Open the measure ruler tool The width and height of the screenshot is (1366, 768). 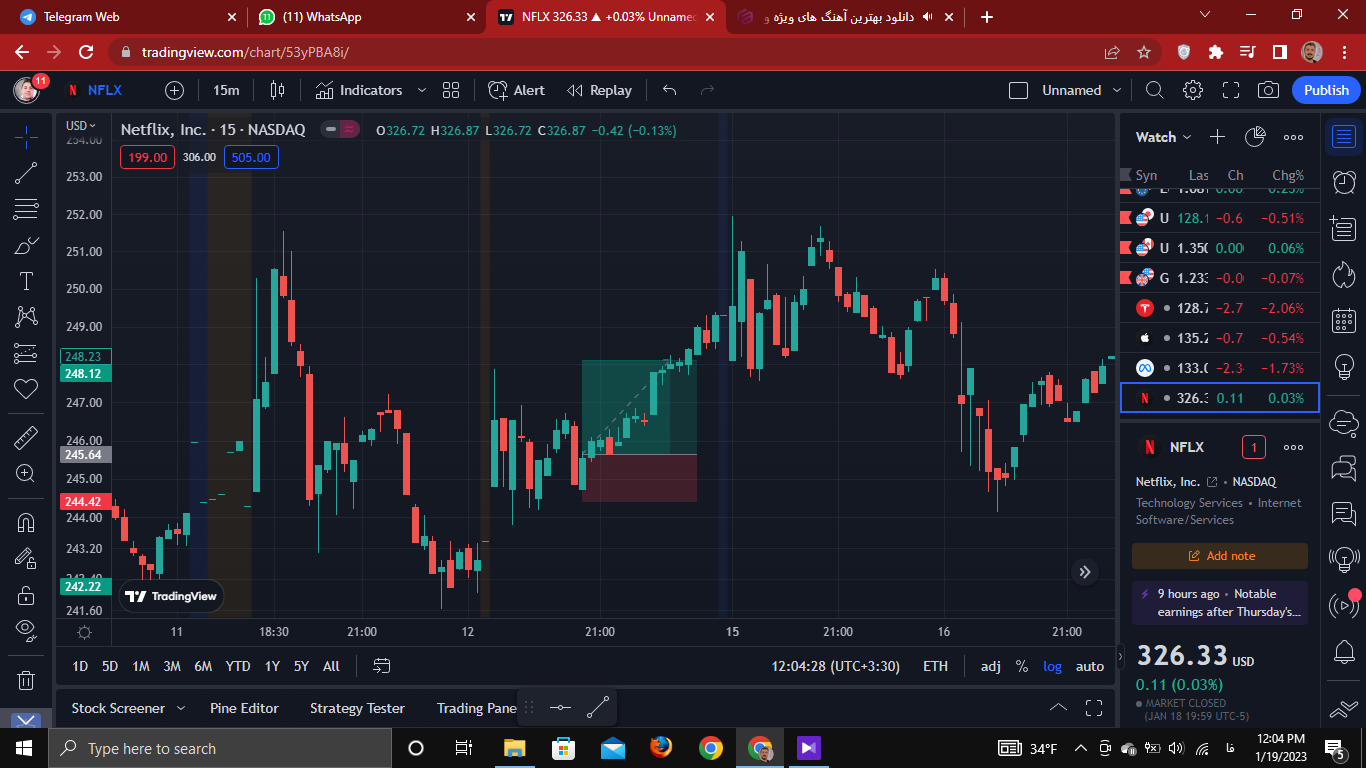point(27,437)
